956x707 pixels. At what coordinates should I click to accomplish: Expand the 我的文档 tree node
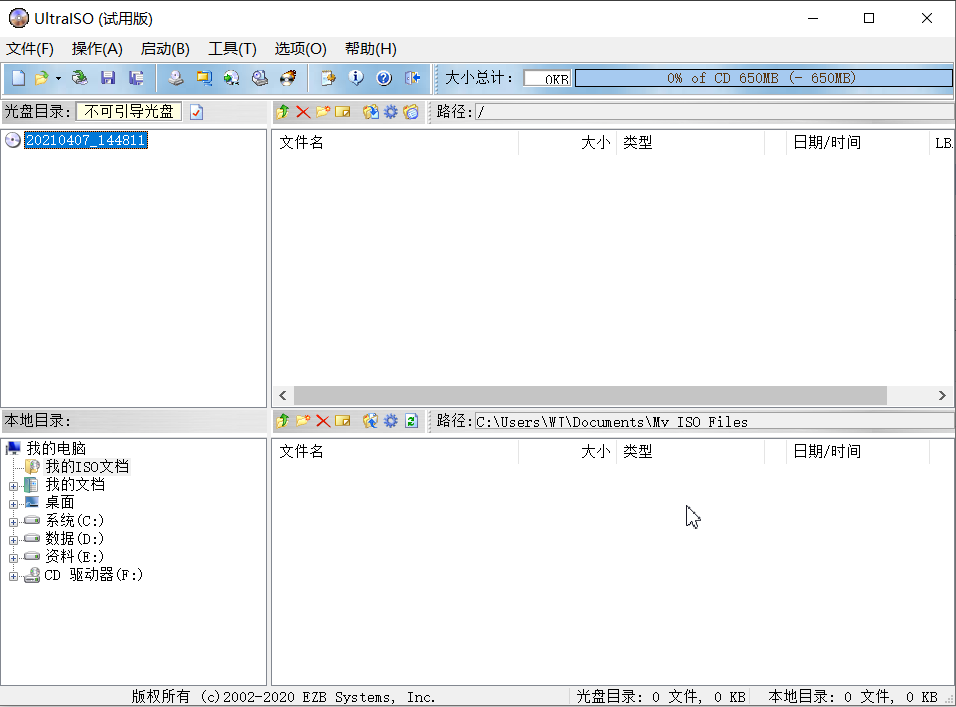(x=13, y=486)
